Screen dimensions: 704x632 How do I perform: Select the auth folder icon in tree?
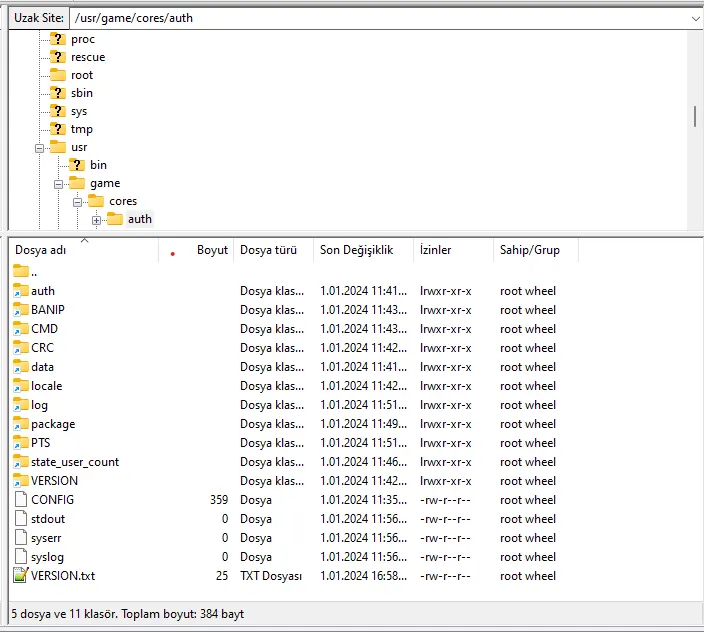[115, 219]
